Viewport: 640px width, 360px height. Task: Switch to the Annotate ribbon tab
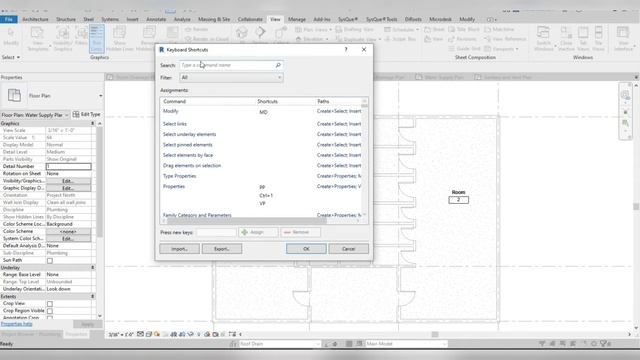coord(156,19)
